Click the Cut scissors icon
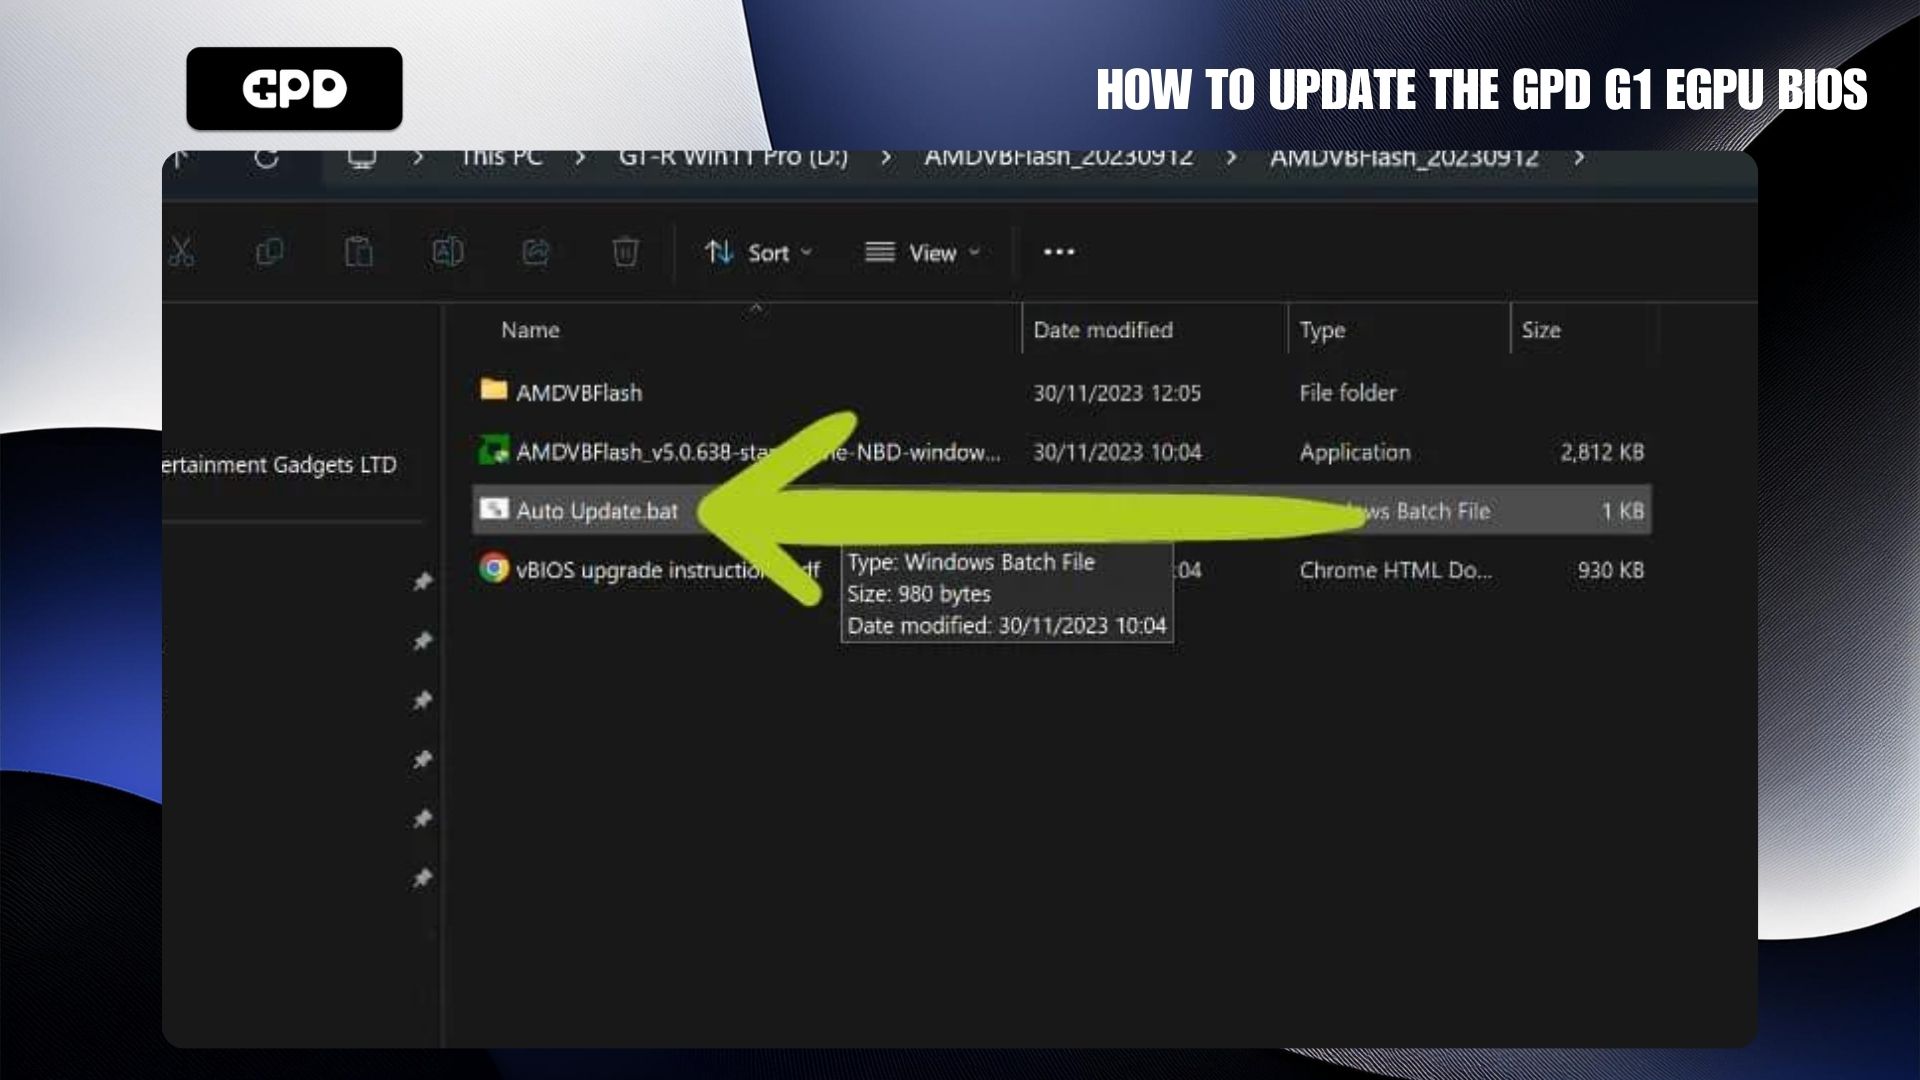The width and height of the screenshot is (1920, 1080). pyautogui.click(x=181, y=252)
